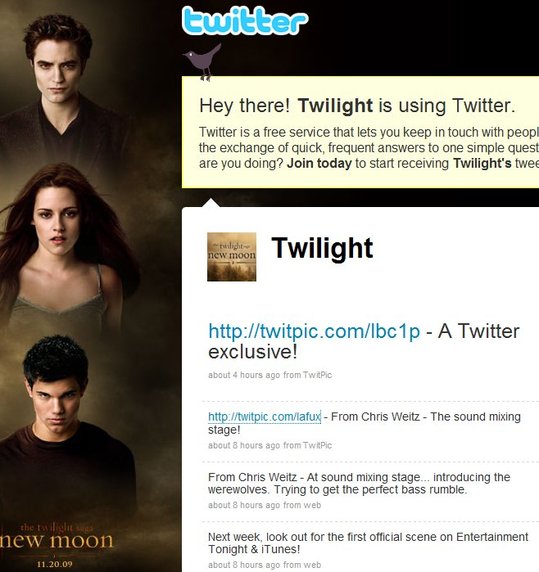
Task: Click the purple bird icon
Action: click(202, 62)
